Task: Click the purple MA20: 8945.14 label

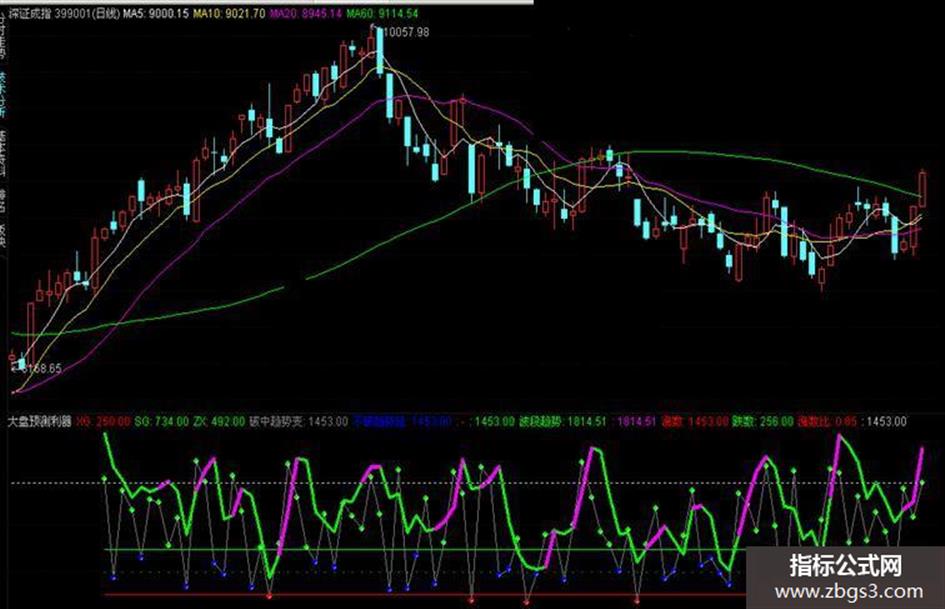Action: [x=305, y=13]
